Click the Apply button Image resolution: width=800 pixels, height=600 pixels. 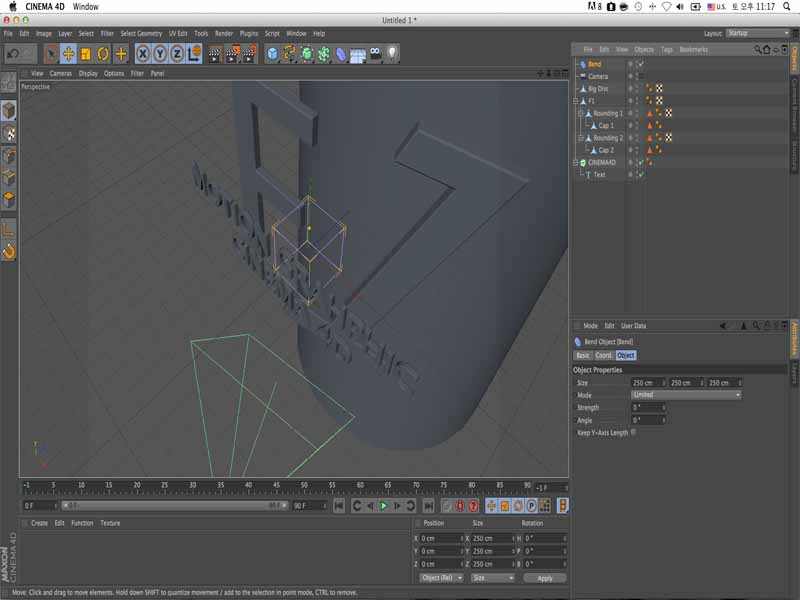point(545,578)
